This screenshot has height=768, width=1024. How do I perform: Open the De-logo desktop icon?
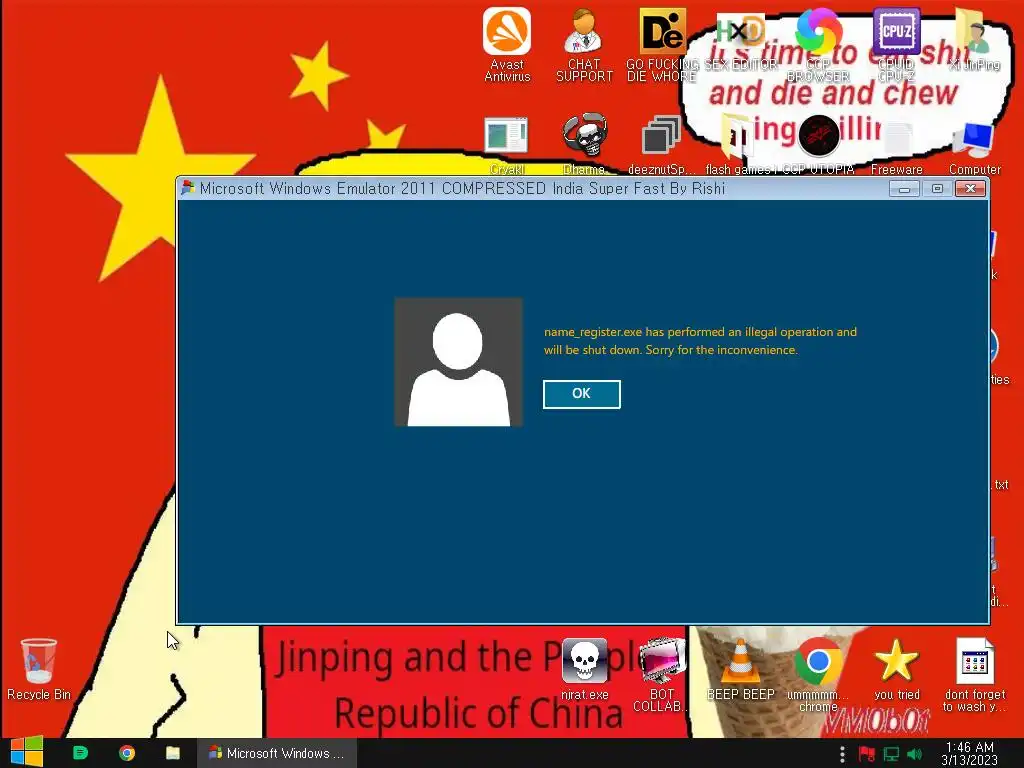click(662, 44)
